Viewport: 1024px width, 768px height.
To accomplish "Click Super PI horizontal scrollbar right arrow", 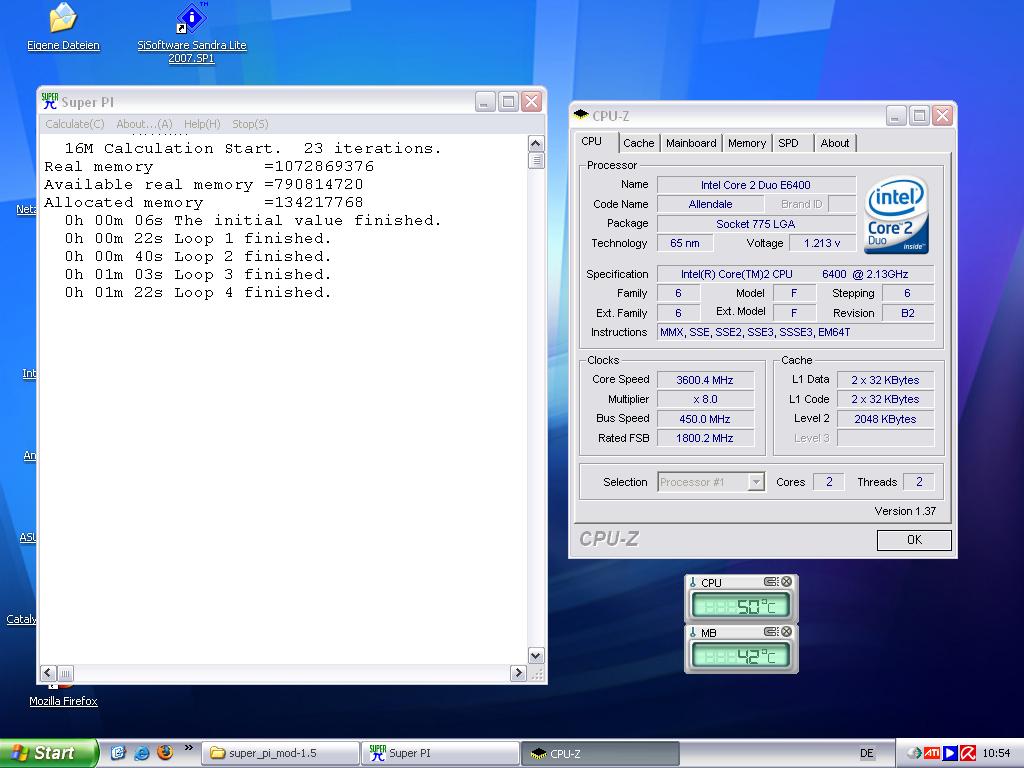I will [x=518, y=673].
